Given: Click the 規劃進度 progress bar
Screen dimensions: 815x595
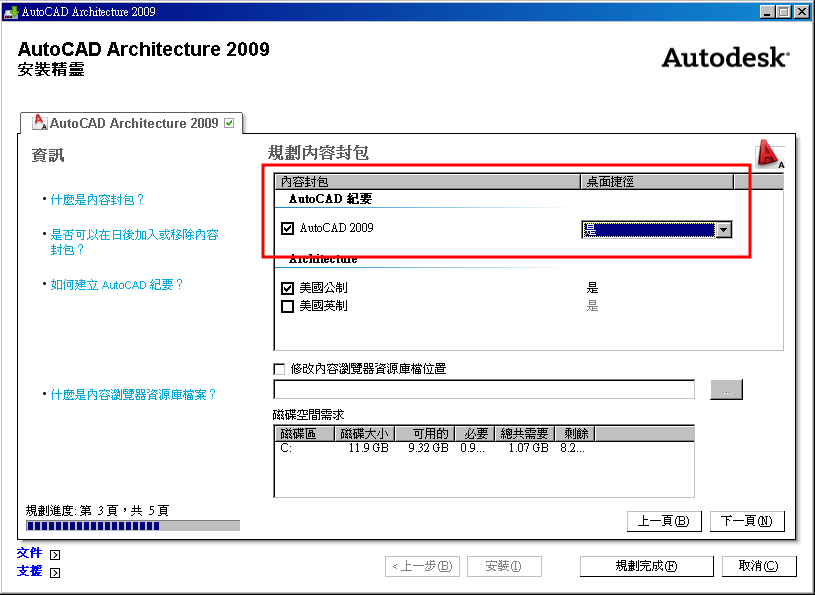Looking at the screenshot, I should 133,526.
